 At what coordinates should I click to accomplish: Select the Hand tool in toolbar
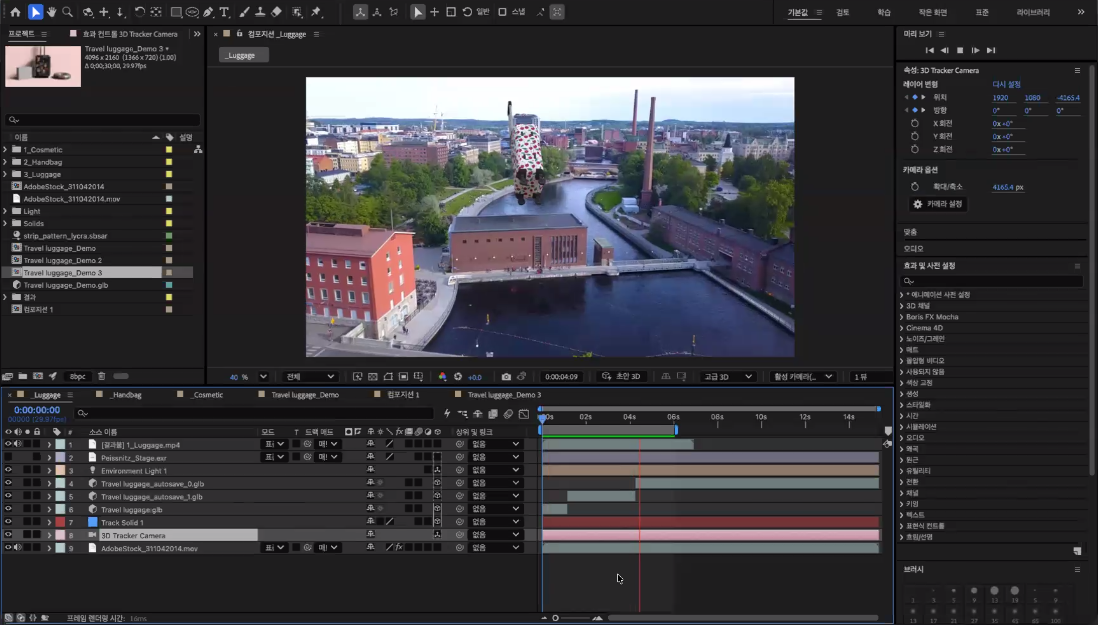click(51, 12)
